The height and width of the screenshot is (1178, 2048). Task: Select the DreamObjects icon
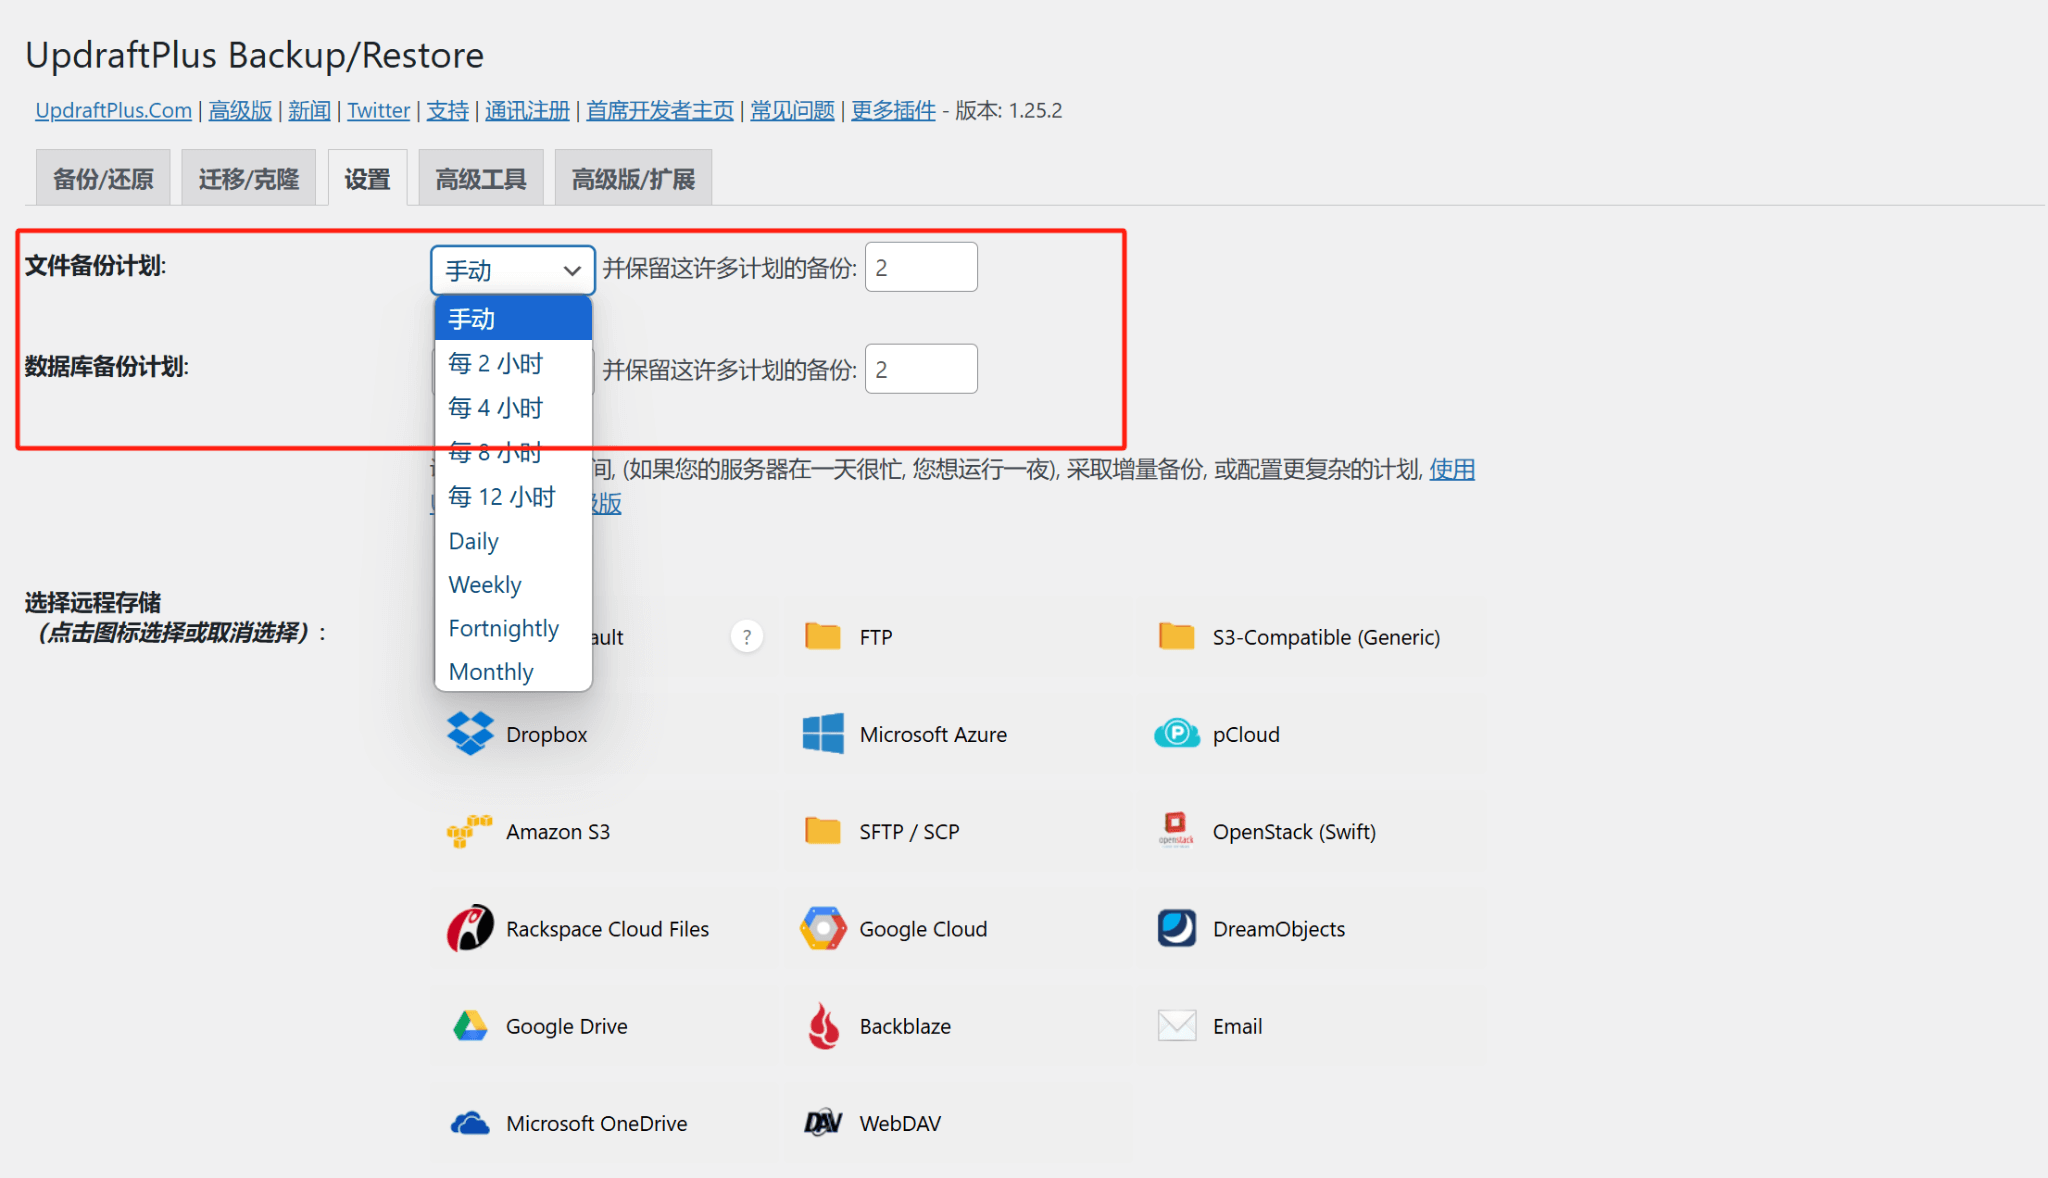tap(1176, 928)
